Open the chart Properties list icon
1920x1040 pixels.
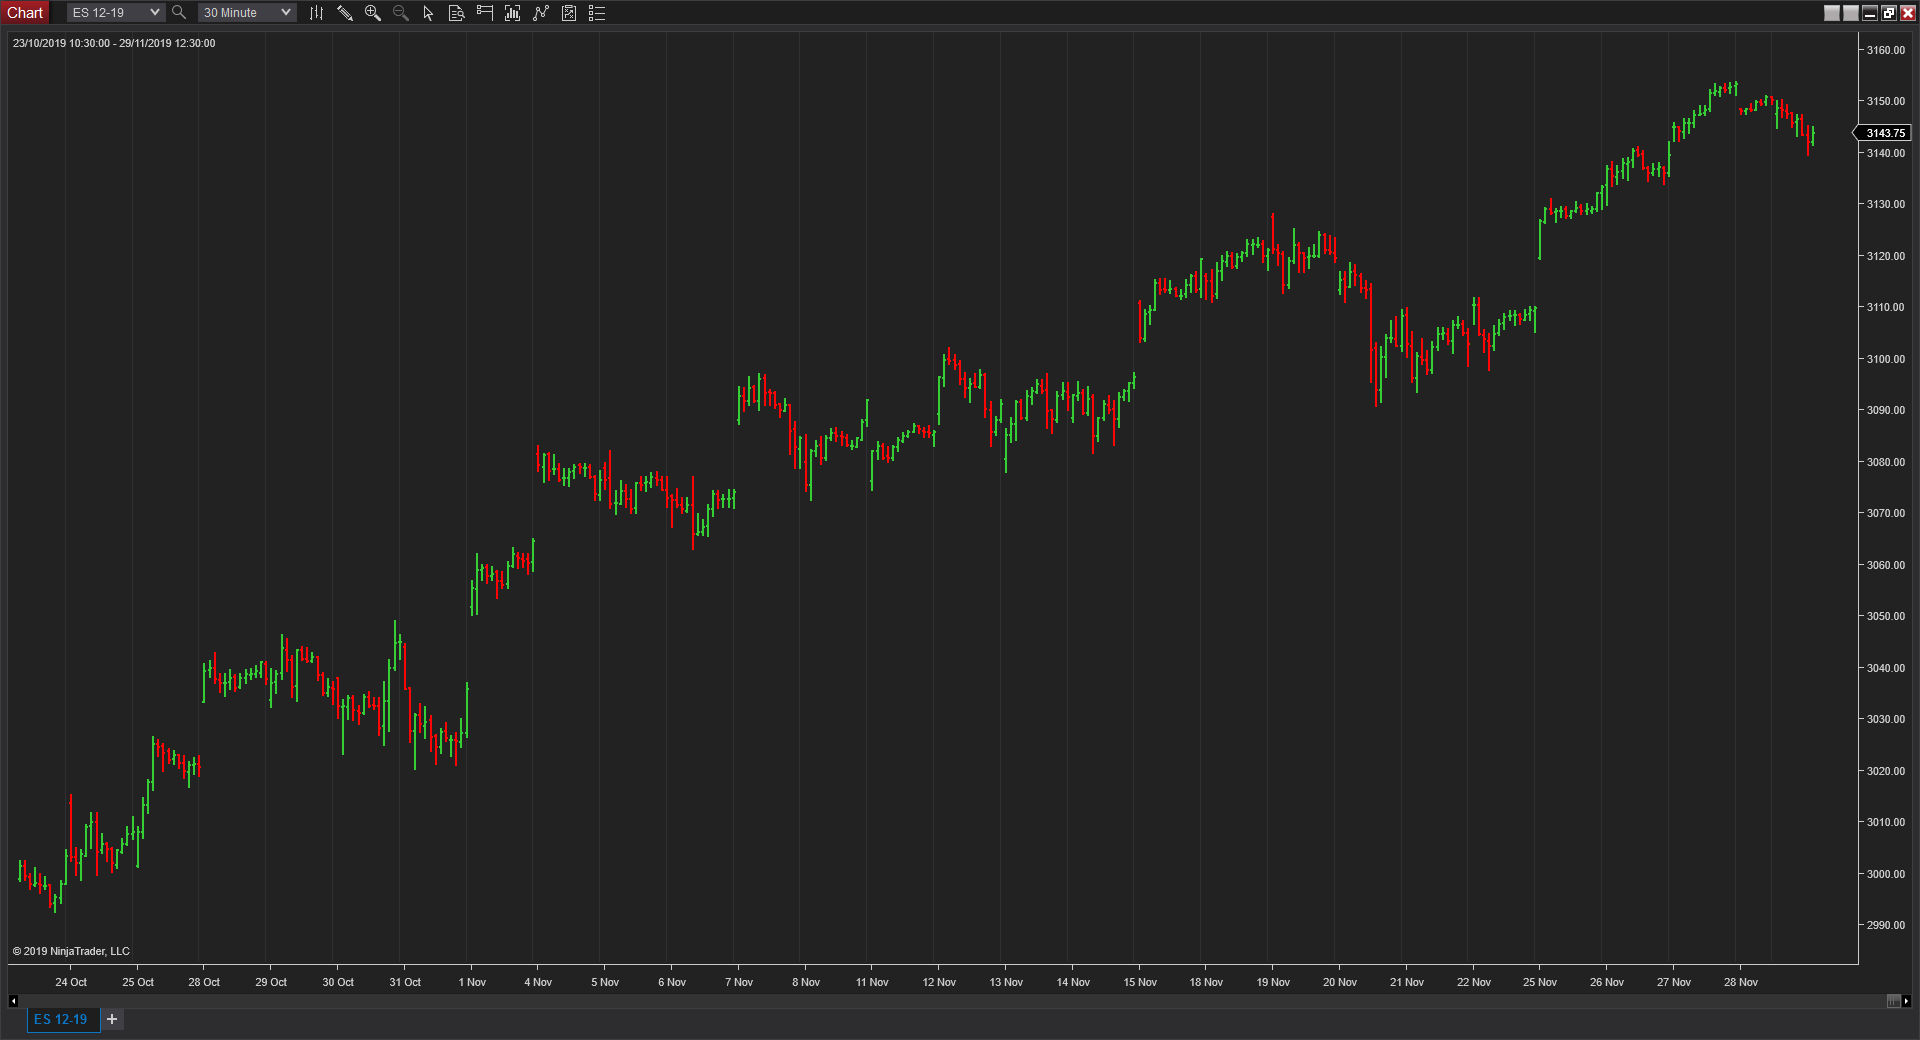coord(597,13)
